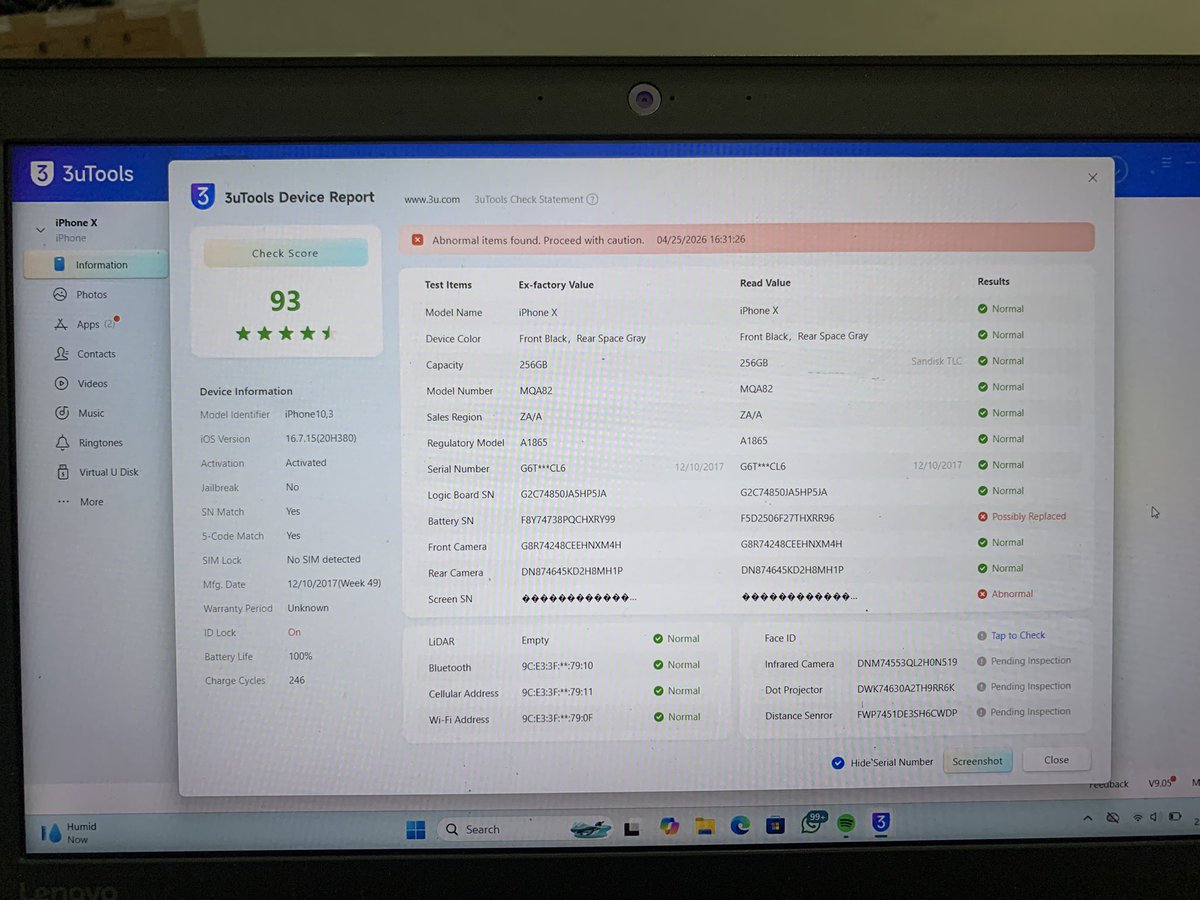Open Ringtones in the sidebar
The width and height of the screenshot is (1200, 900).
pos(100,443)
